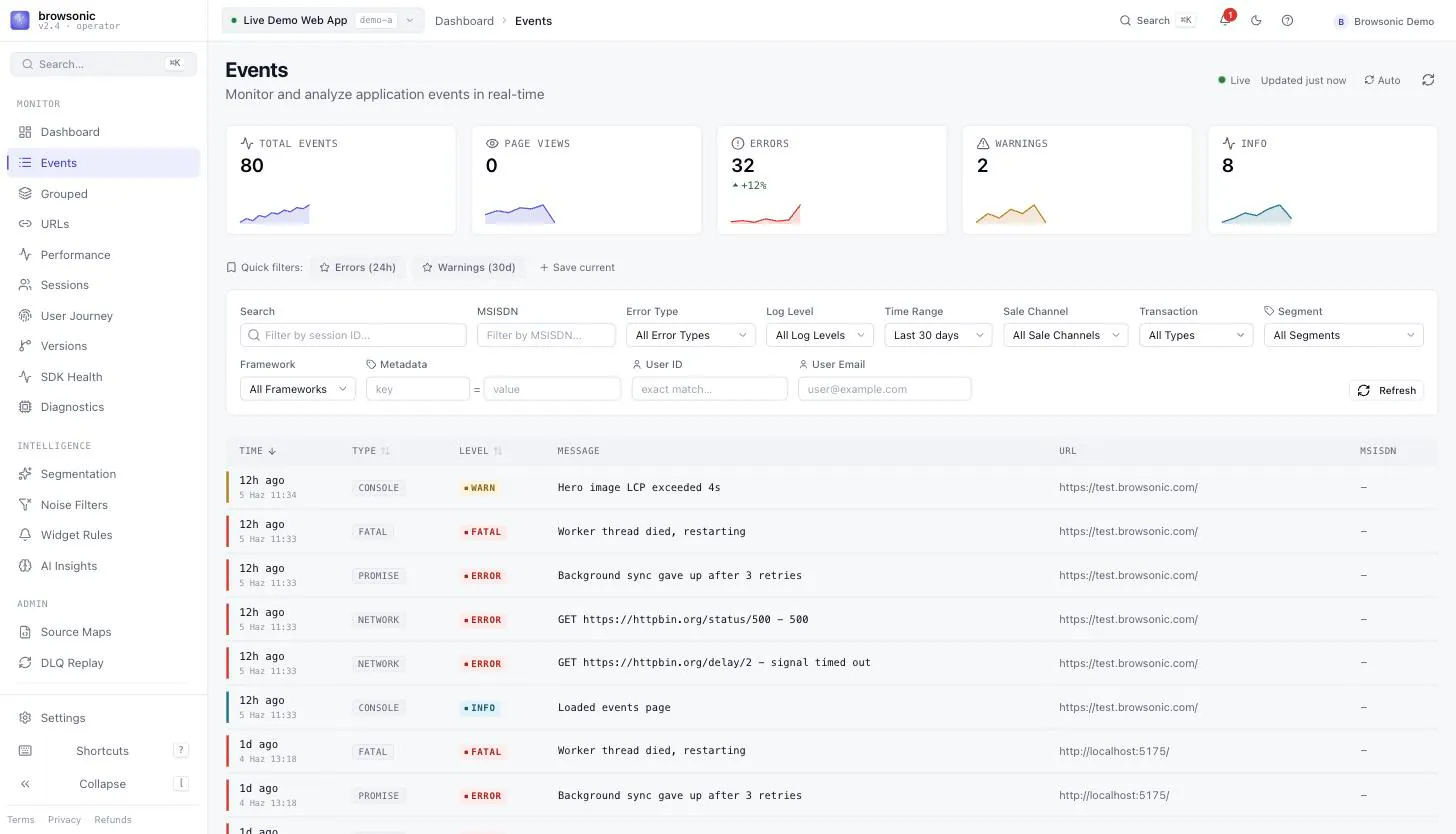This screenshot has width=1456, height=834.
Task: Open the Time Range dropdown
Action: (x=938, y=335)
